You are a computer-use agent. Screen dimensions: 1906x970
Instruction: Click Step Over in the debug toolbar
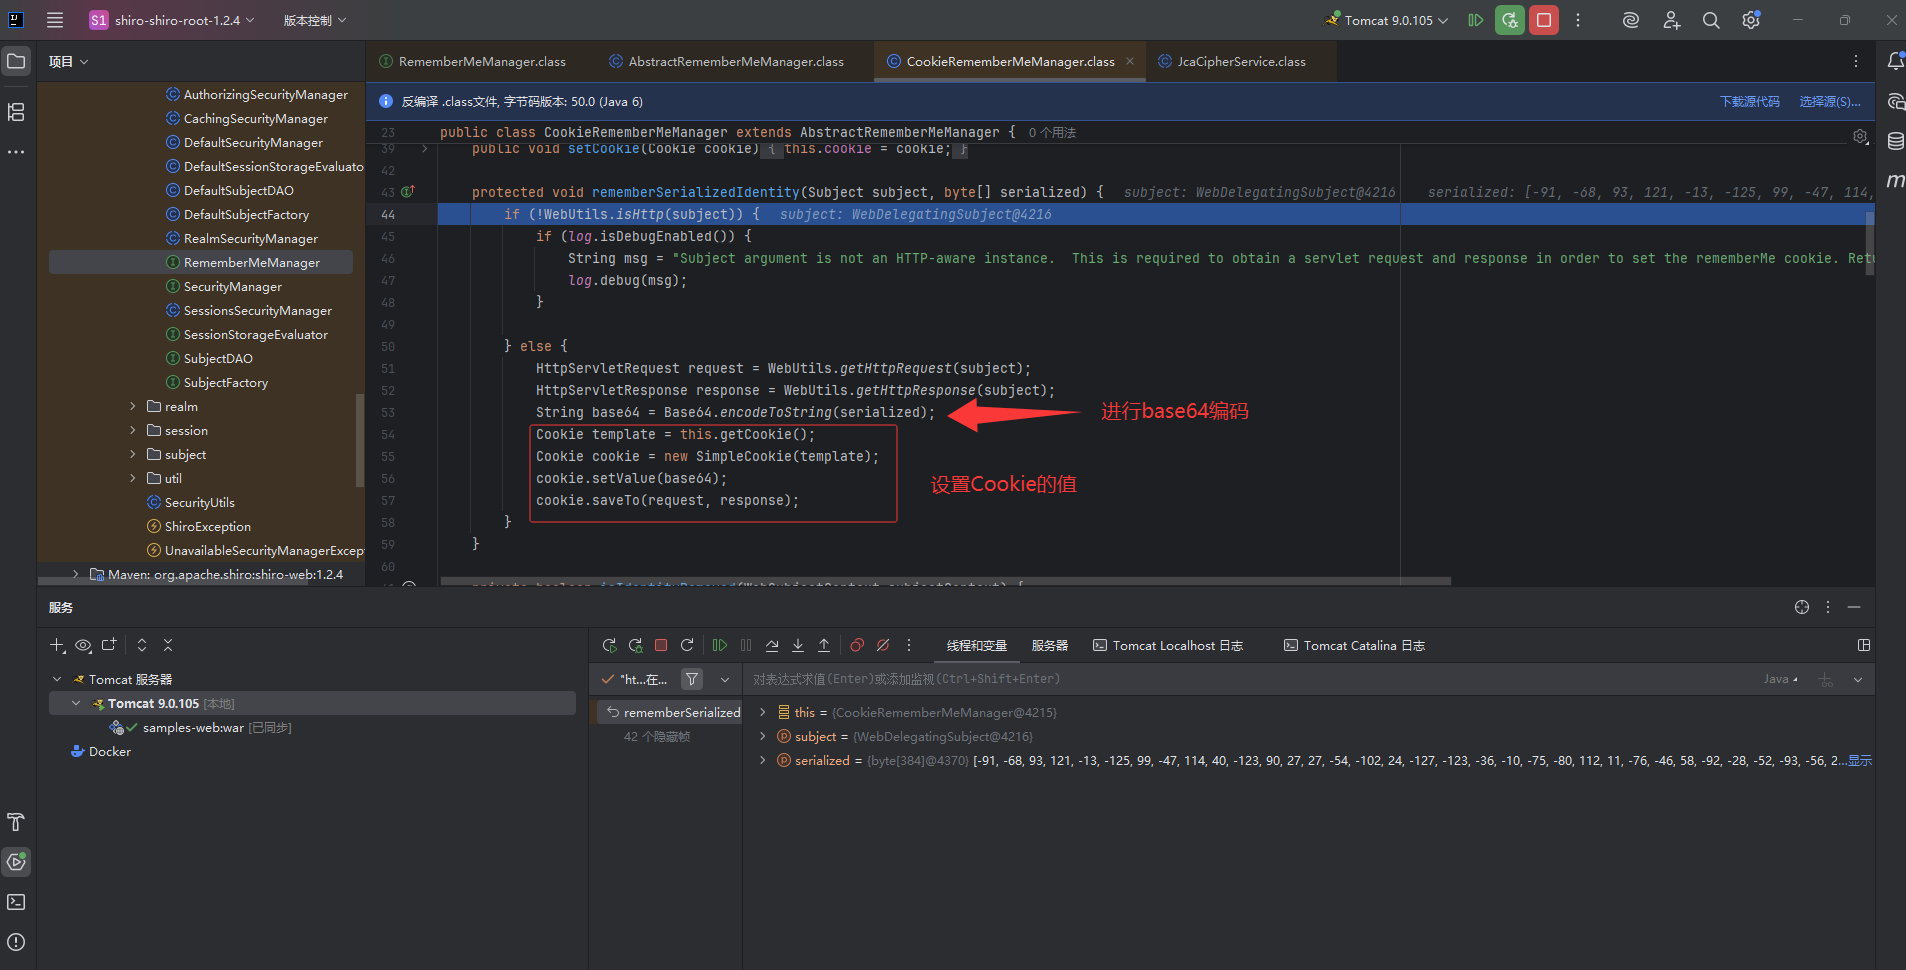(772, 646)
